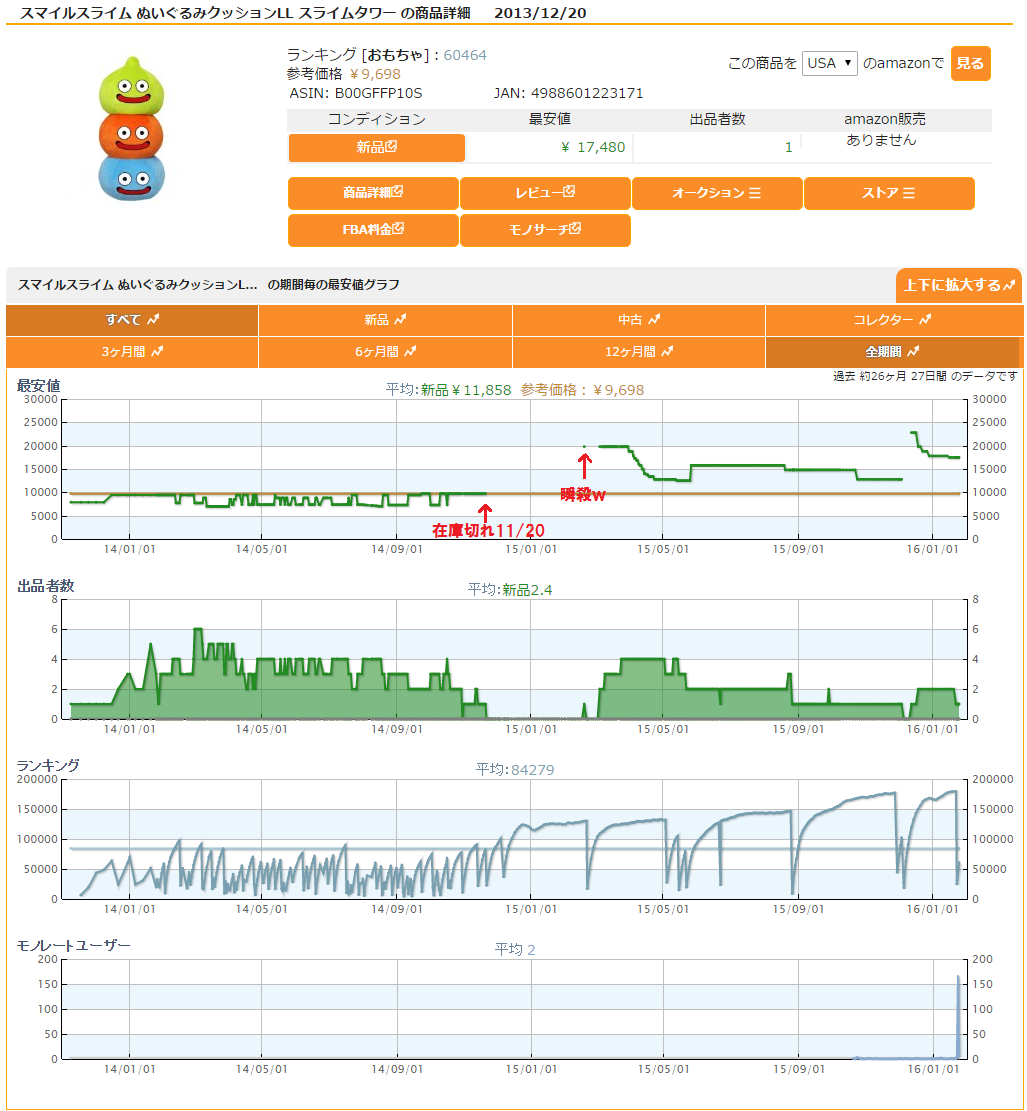Click the orange 見る button
1027x1111 pixels.
tap(970, 63)
